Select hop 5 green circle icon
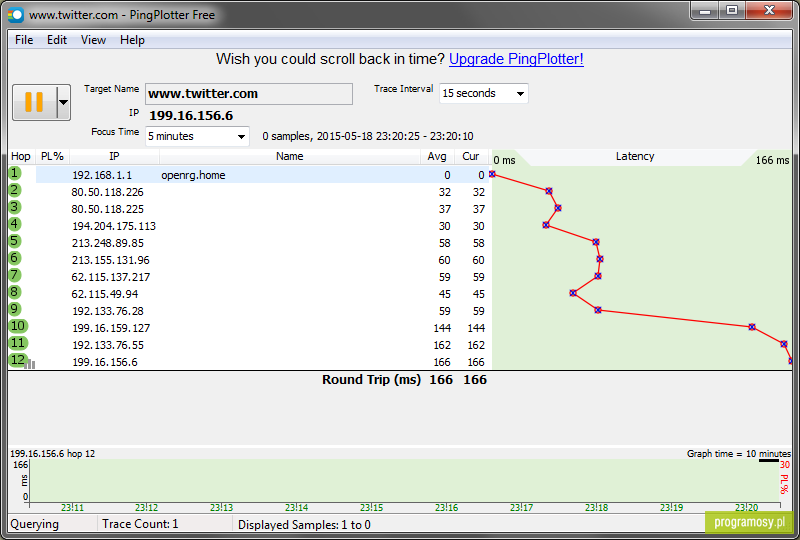This screenshot has height=540, width=800. [15, 241]
